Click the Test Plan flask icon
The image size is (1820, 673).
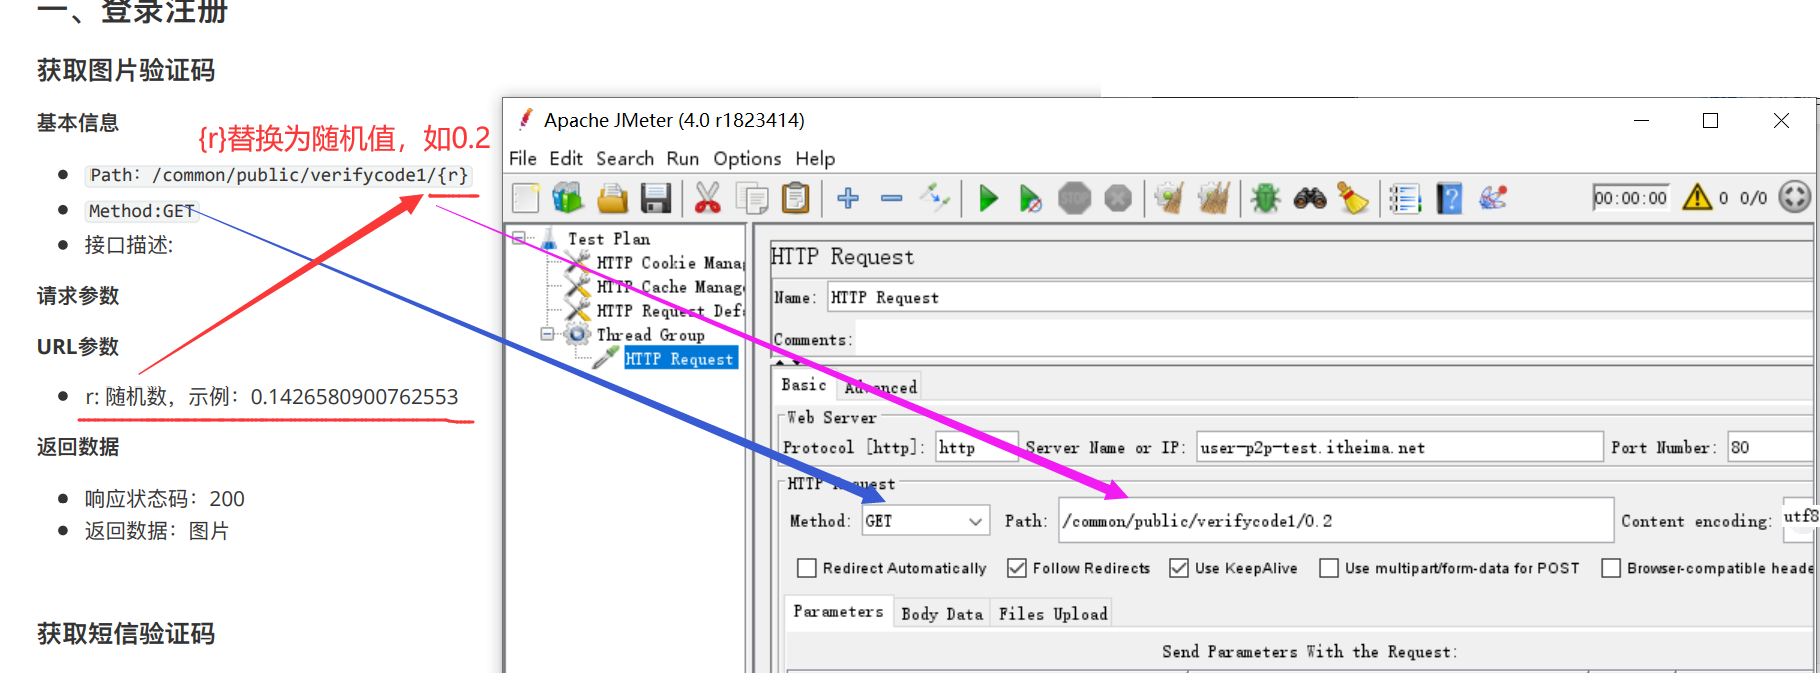(x=549, y=238)
